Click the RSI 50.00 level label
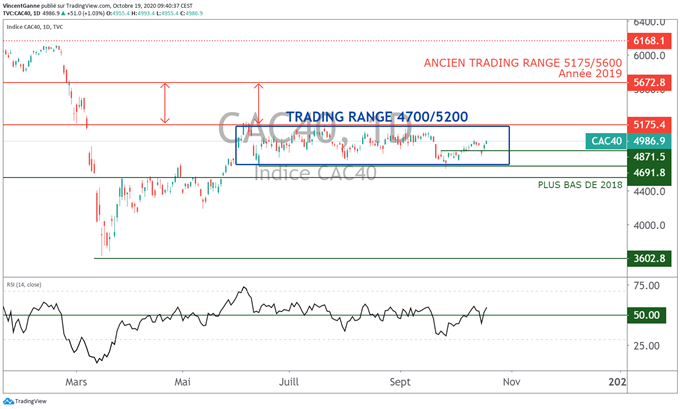Viewport: 680px width, 409px height. tap(646, 315)
